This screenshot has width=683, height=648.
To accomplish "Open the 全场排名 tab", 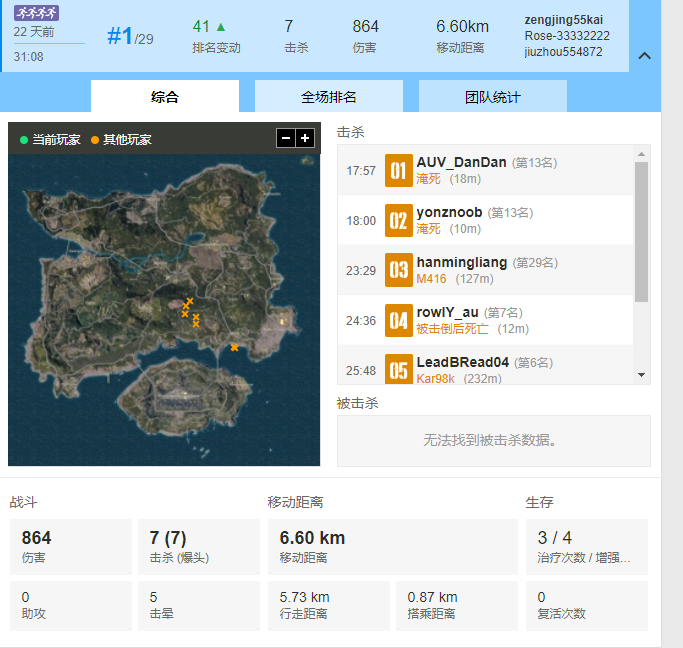I will 328,96.
